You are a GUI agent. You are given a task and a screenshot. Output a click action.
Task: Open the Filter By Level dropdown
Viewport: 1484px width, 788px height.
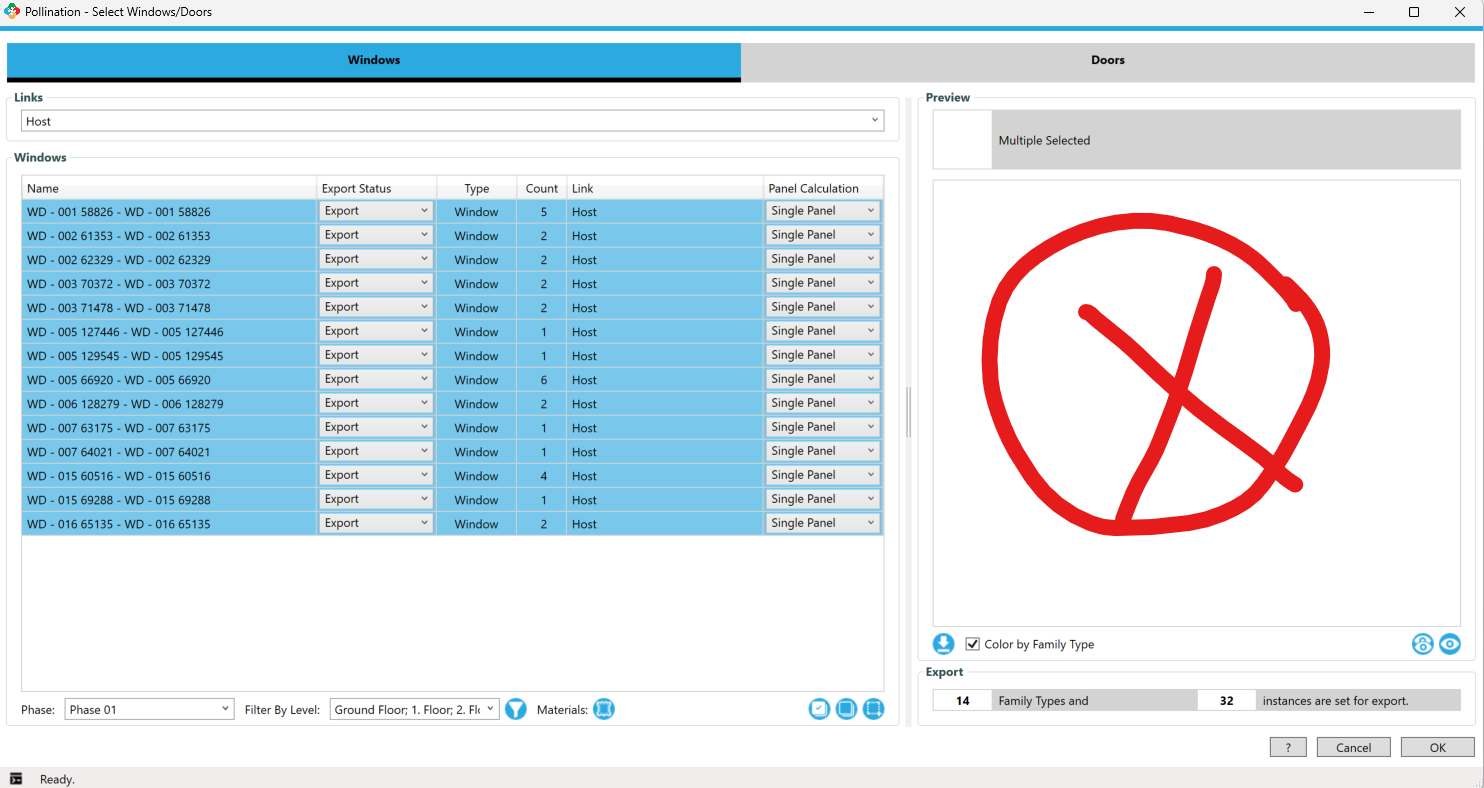tap(414, 709)
